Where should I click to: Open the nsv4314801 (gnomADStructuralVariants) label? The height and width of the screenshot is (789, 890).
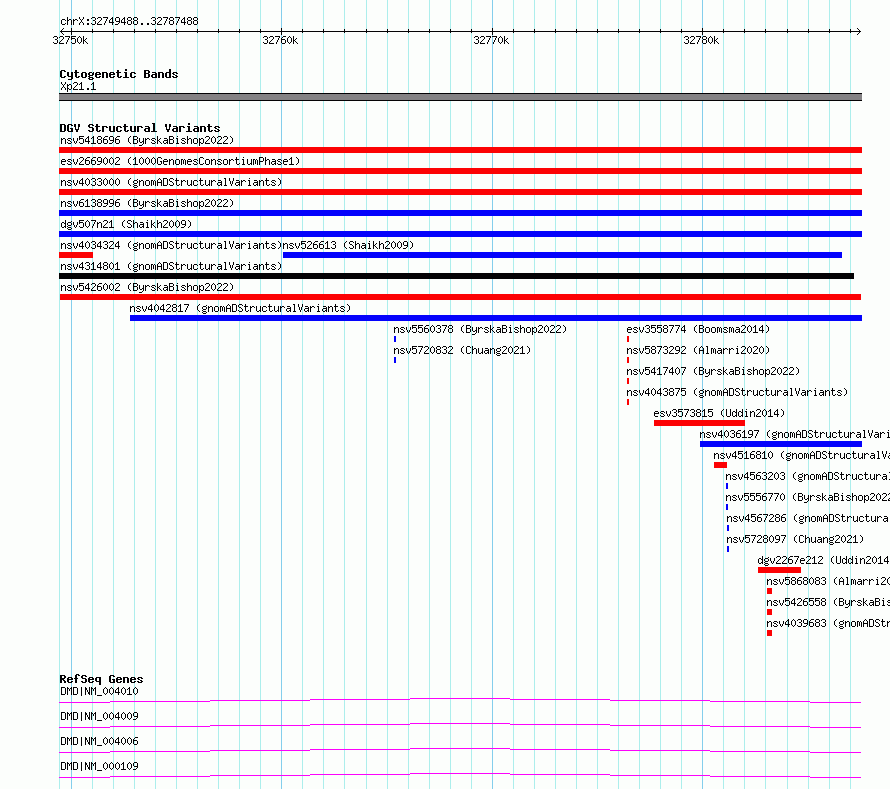[x=171, y=266]
